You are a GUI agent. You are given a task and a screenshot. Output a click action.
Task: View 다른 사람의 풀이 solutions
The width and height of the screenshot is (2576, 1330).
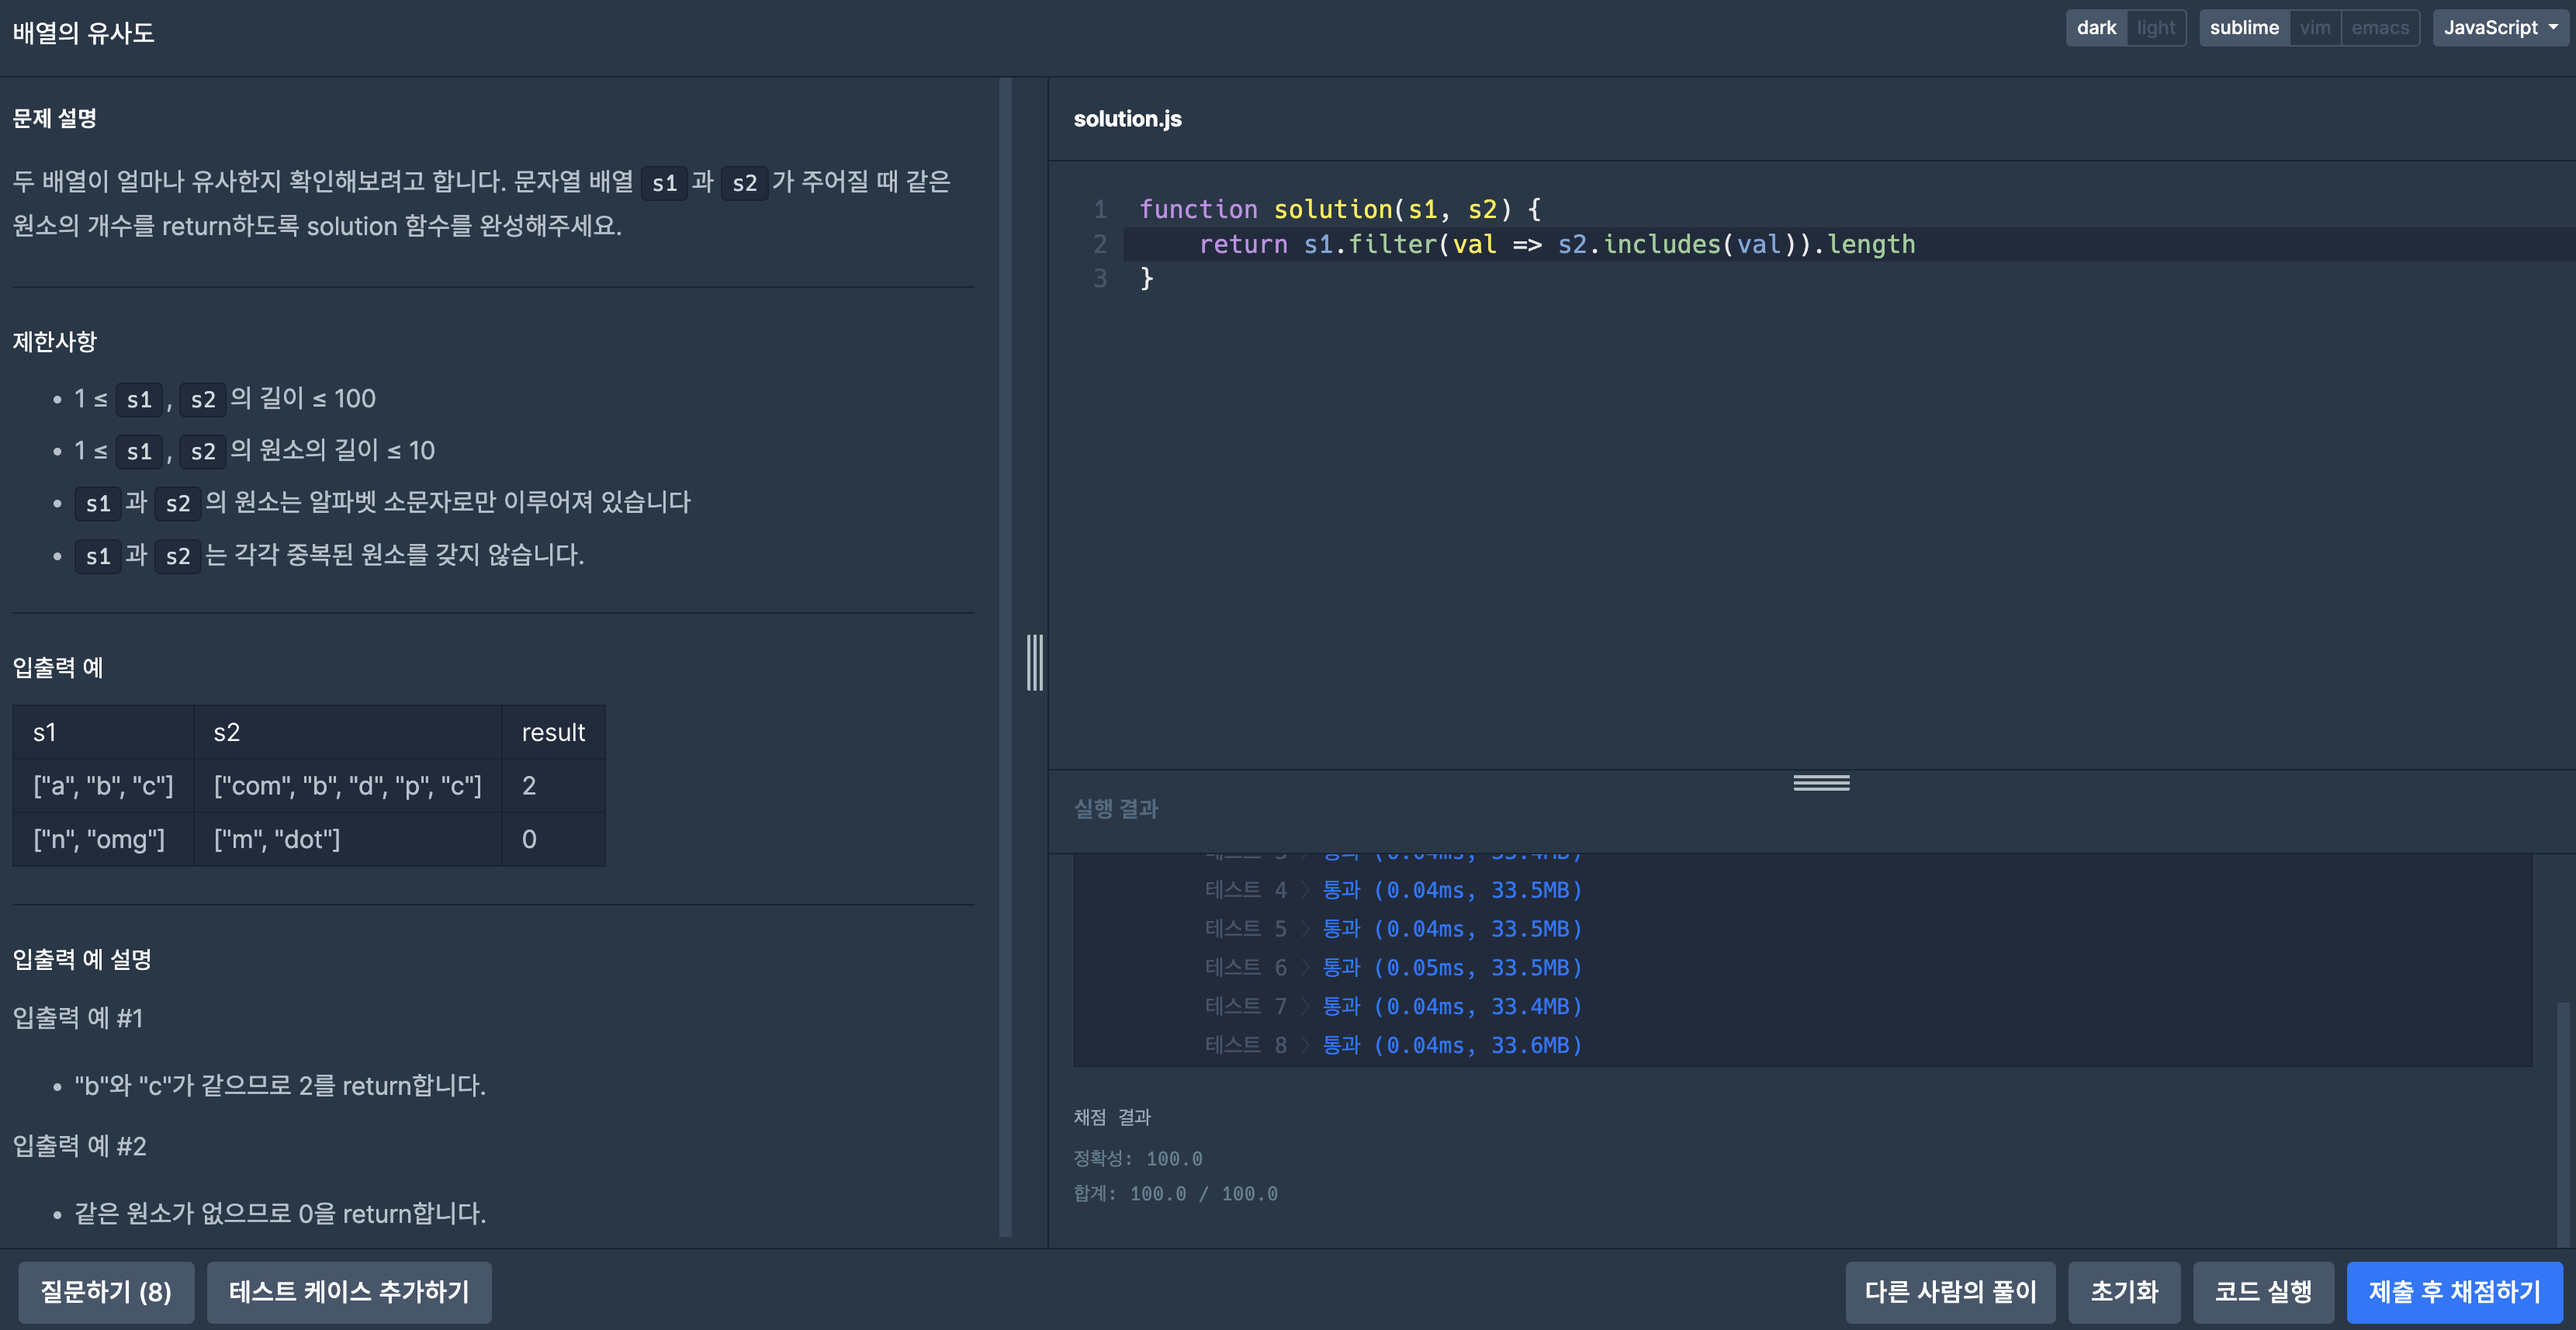1949,1291
